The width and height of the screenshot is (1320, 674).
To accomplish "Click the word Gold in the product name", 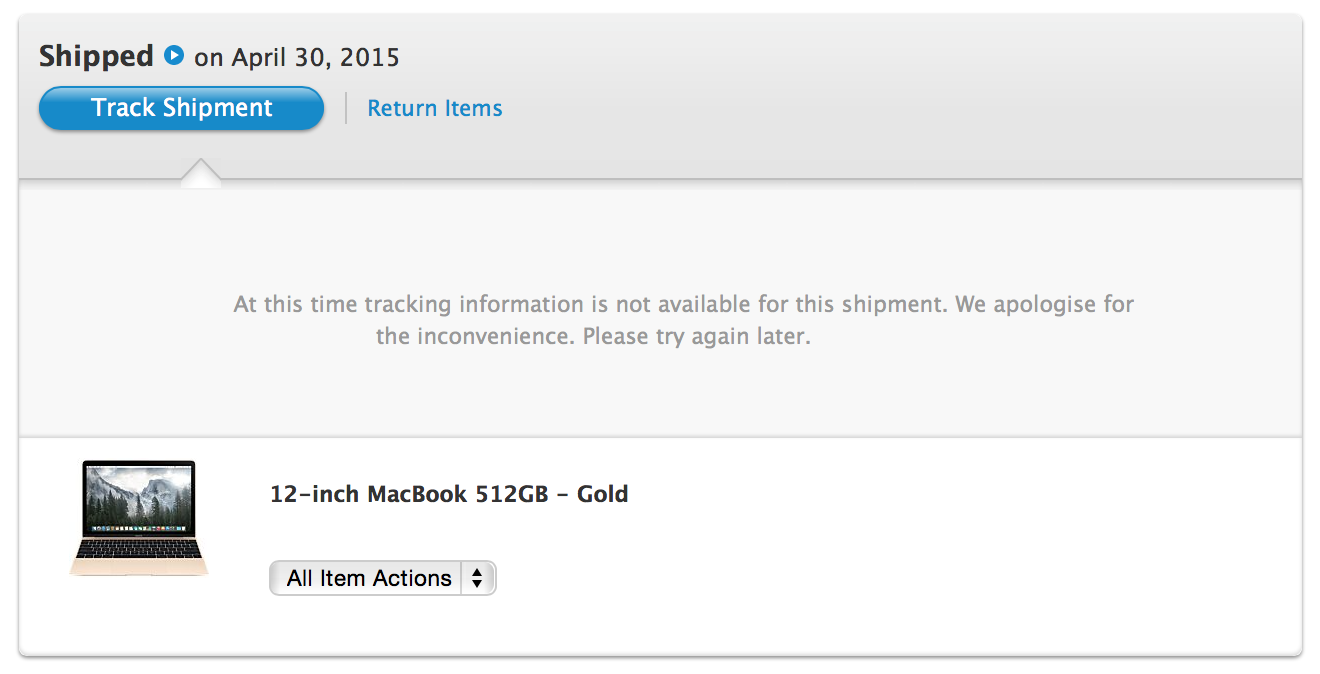I will [603, 494].
